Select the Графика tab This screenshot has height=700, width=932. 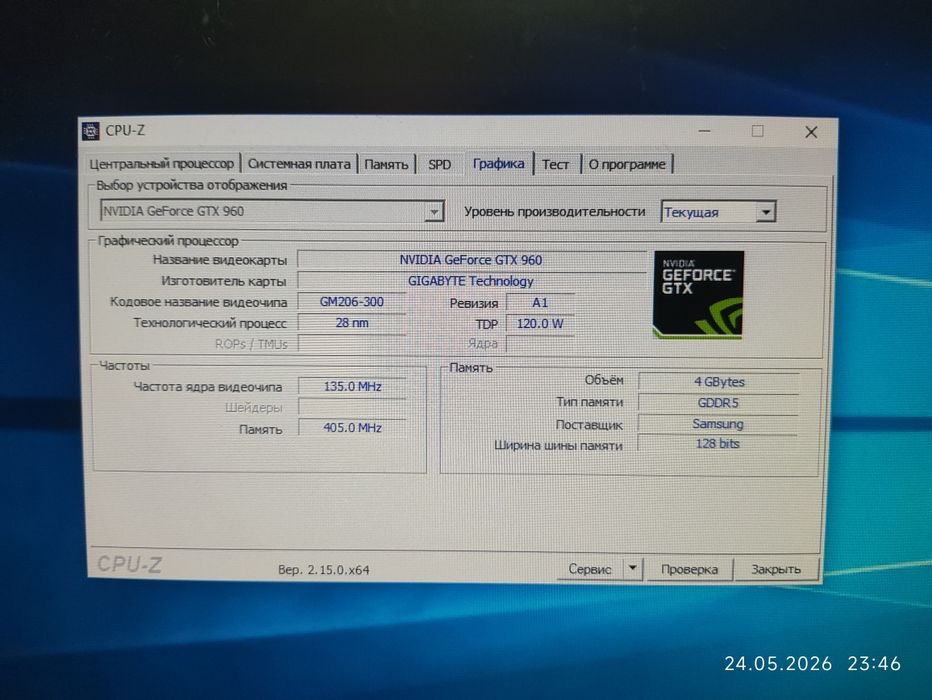[499, 163]
